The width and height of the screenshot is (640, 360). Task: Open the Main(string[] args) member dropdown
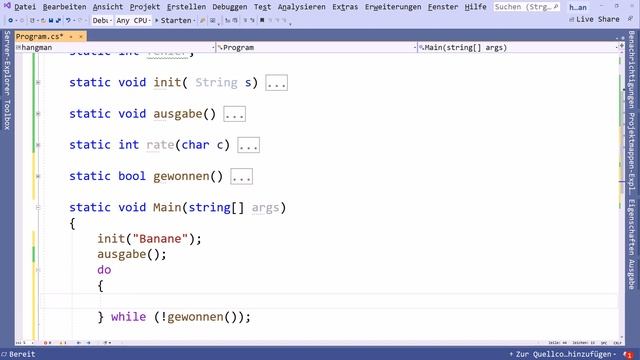(518, 48)
